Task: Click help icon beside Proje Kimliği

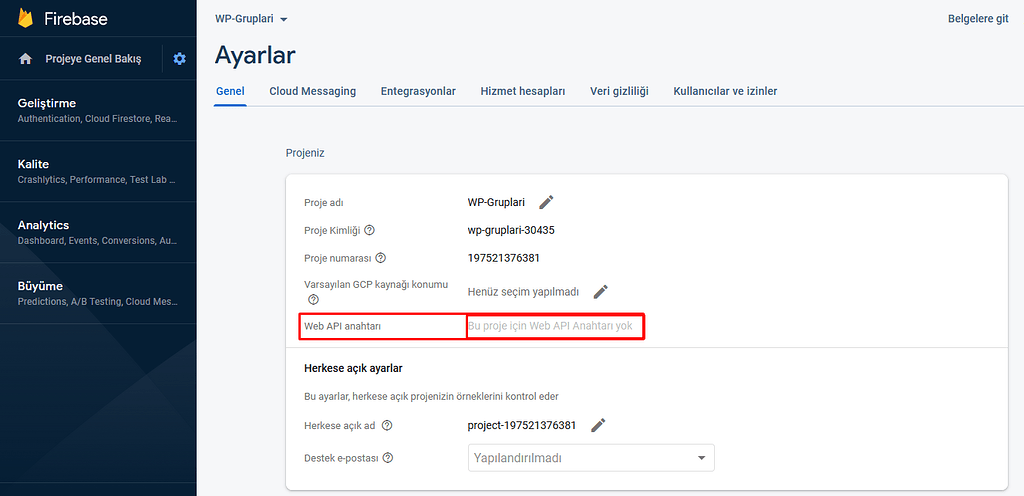Action: tap(370, 230)
